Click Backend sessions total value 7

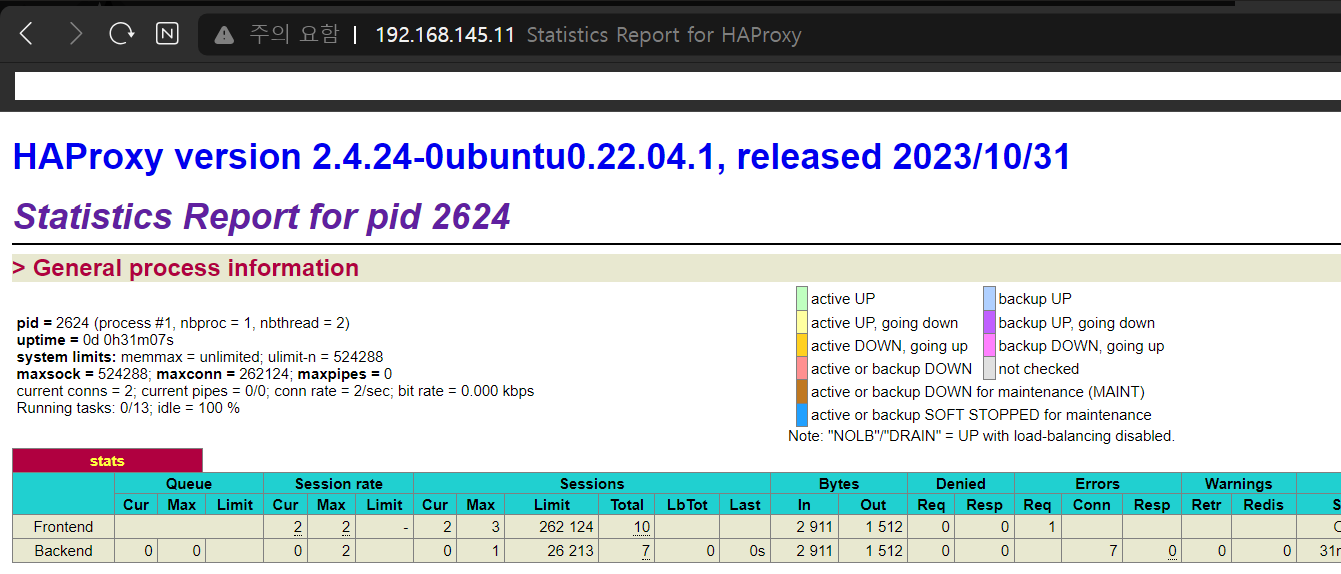coord(646,551)
